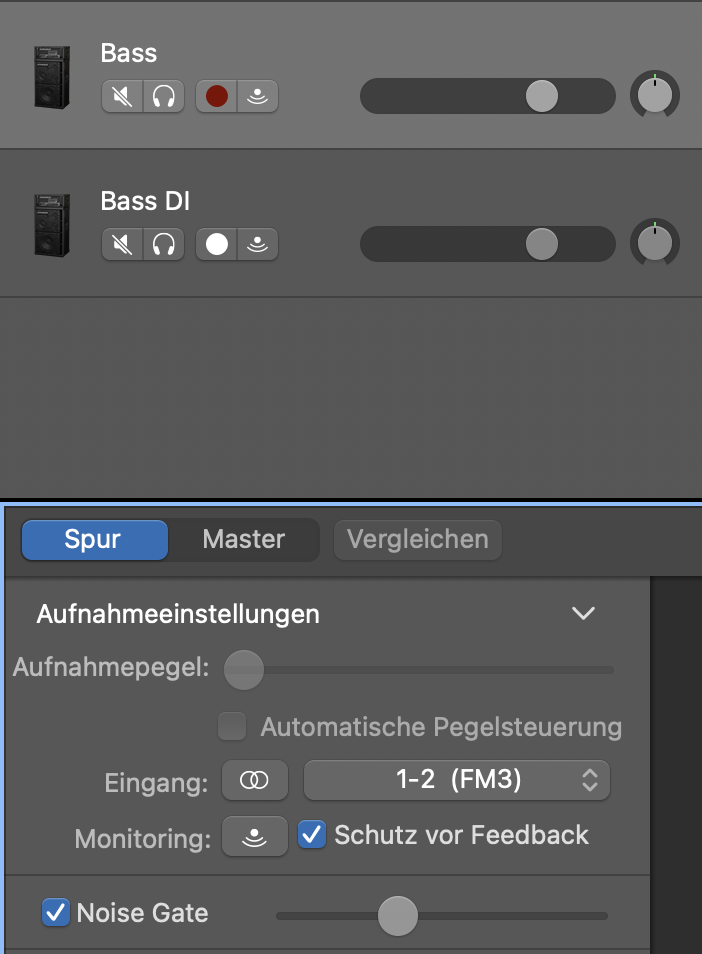Toggle the Monitoring button in settings

coord(254,836)
